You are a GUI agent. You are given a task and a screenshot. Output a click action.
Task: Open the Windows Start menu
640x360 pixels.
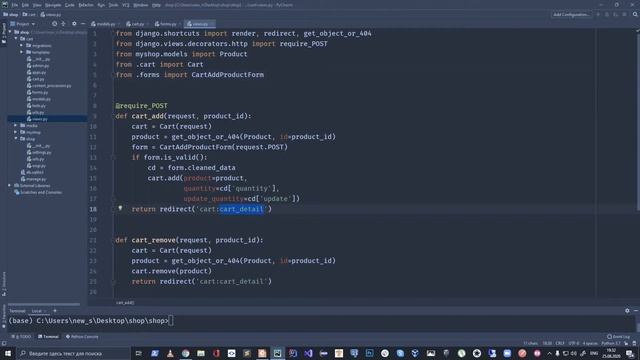[8, 353]
